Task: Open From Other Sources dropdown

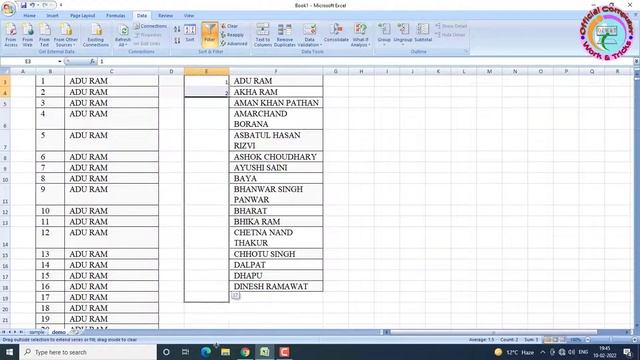Action: [x=65, y=35]
